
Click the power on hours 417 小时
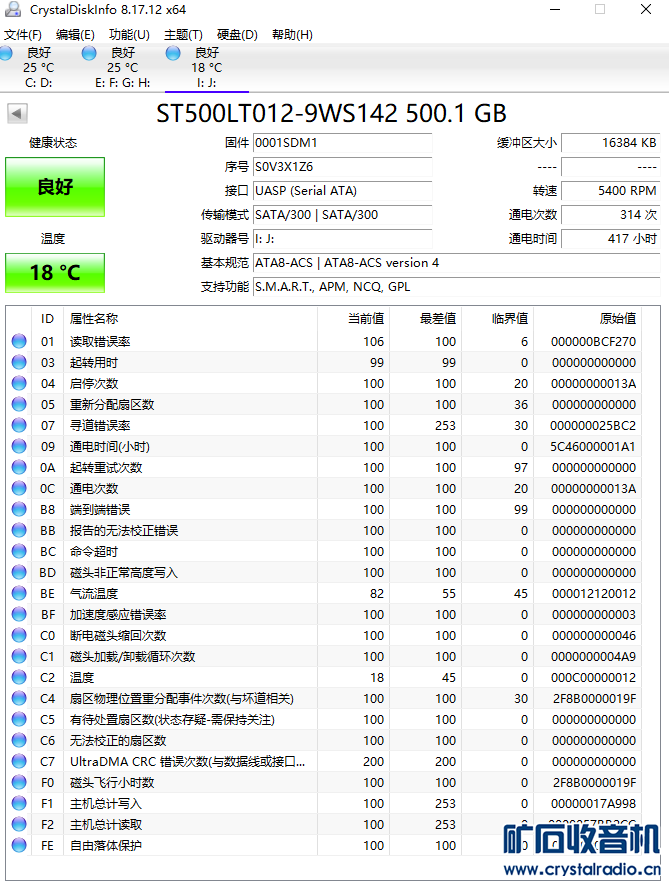(610, 239)
